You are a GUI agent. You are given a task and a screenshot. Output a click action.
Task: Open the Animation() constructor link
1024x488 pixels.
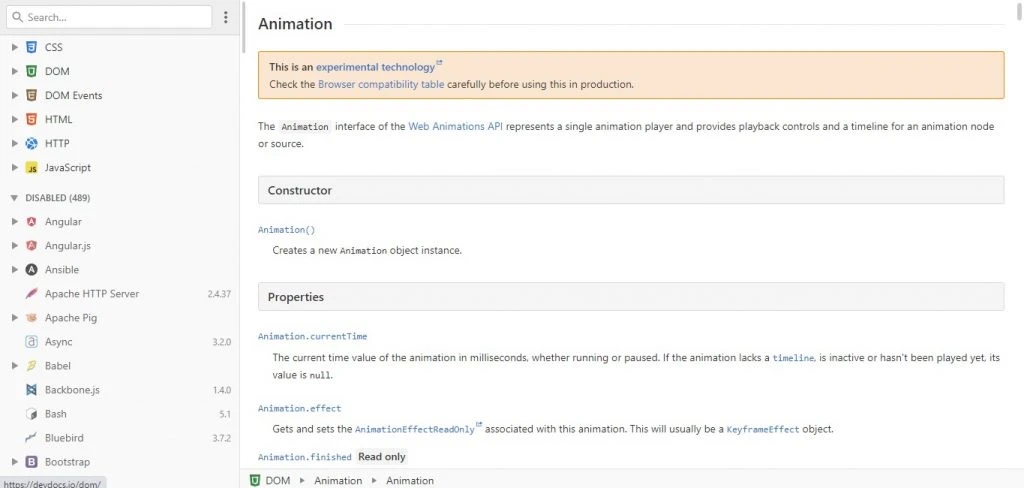(287, 230)
